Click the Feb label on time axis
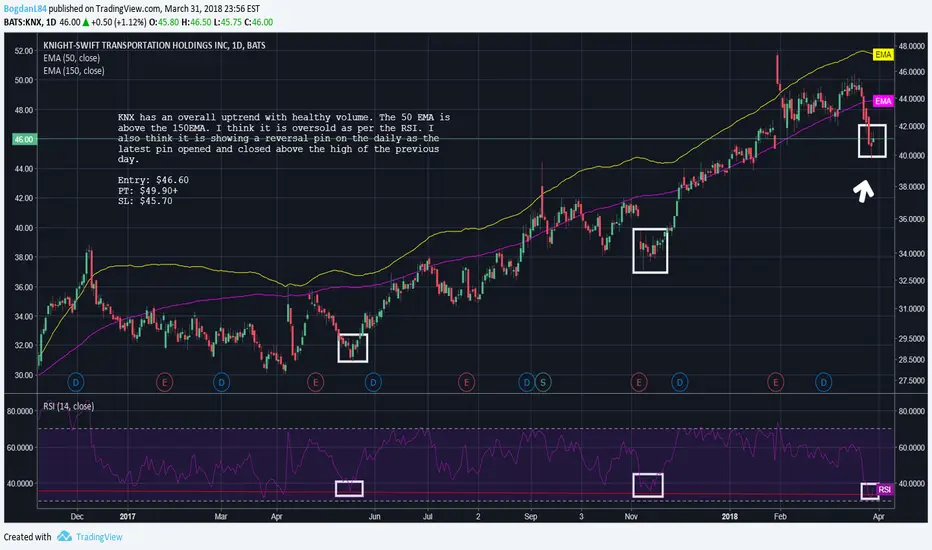The image size is (932, 550). click(x=780, y=516)
